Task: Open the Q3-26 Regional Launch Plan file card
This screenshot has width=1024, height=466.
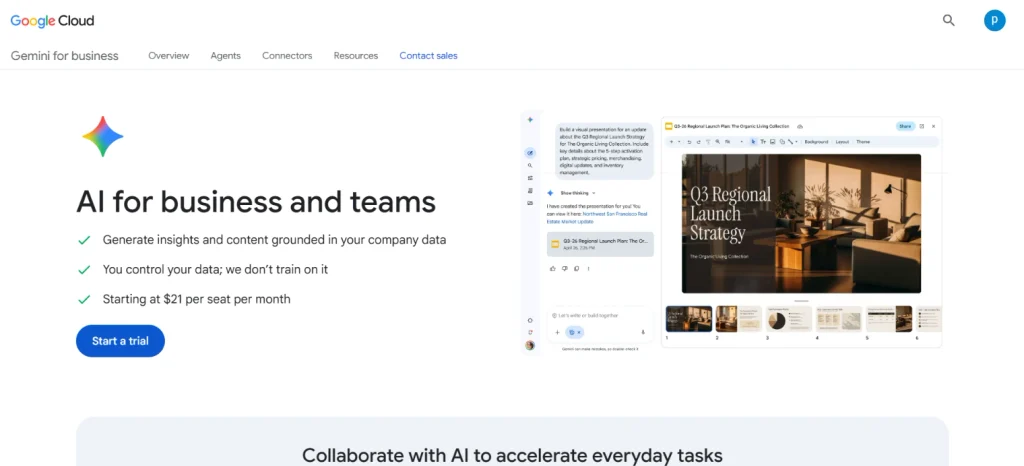Action: click(600, 244)
